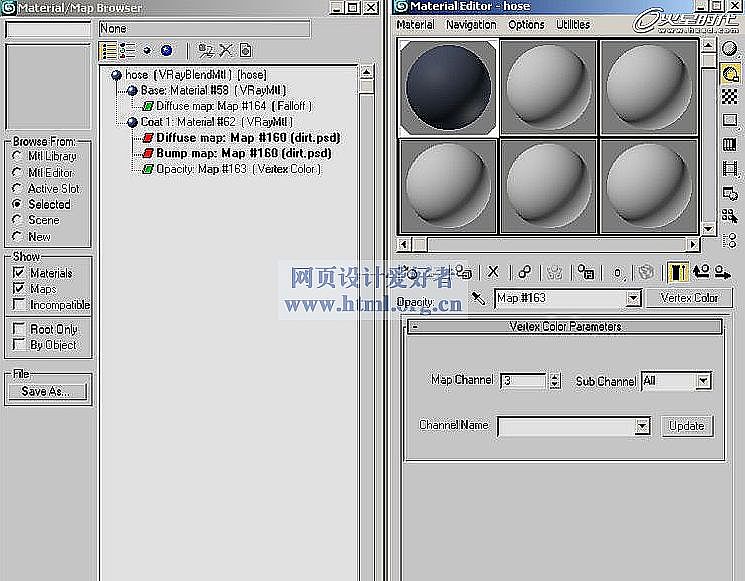Click sample slots horizontal scroll right arrow
This screenshot has height=581, width=745.
[x=693, y=245]
